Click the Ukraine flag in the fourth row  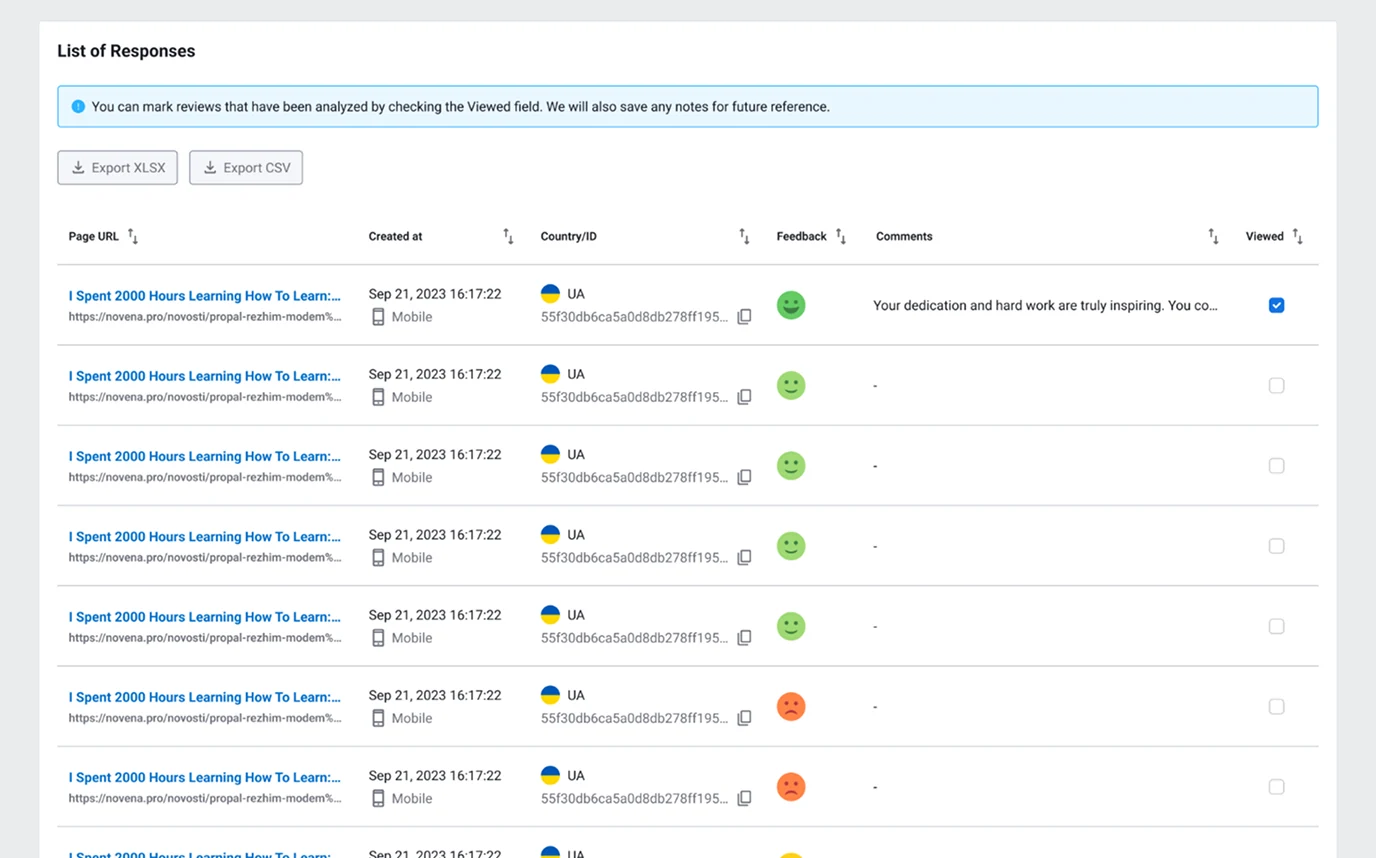pyautogui.click(x=550, y=535)
